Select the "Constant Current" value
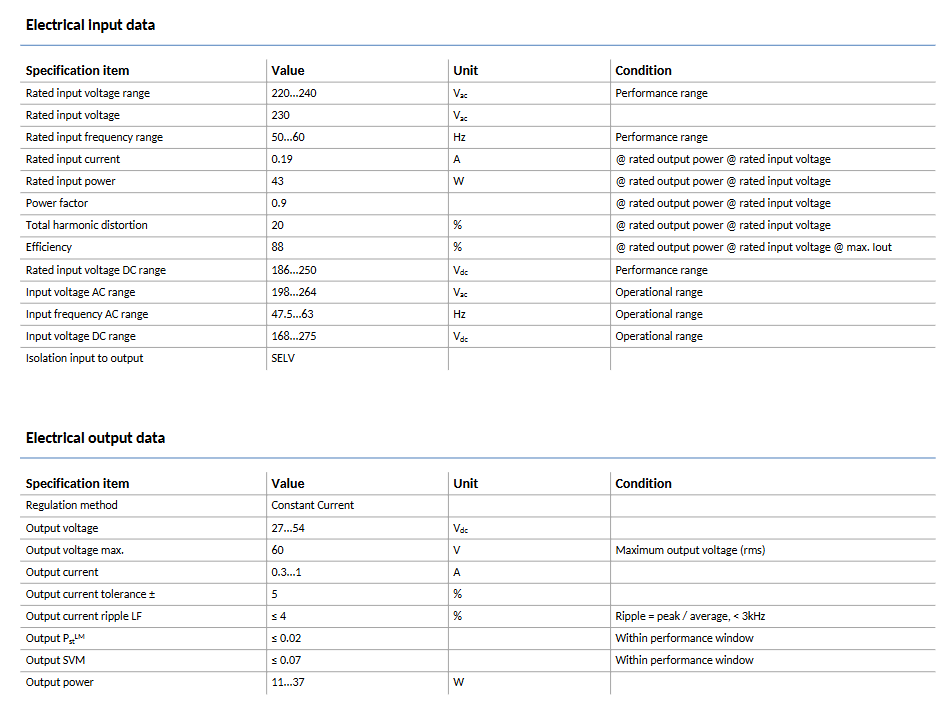 click(x=312, y=505)
